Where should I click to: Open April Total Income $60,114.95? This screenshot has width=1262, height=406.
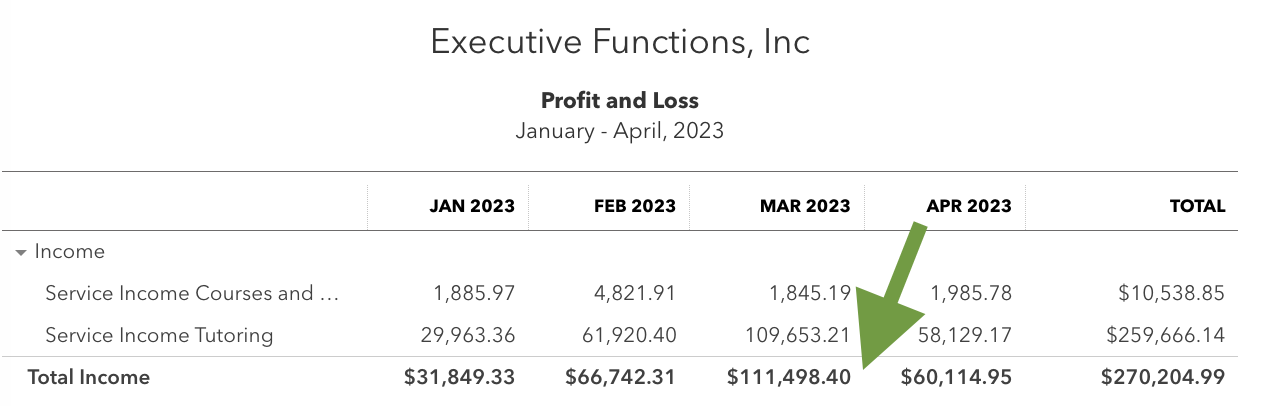click(956, 377)
